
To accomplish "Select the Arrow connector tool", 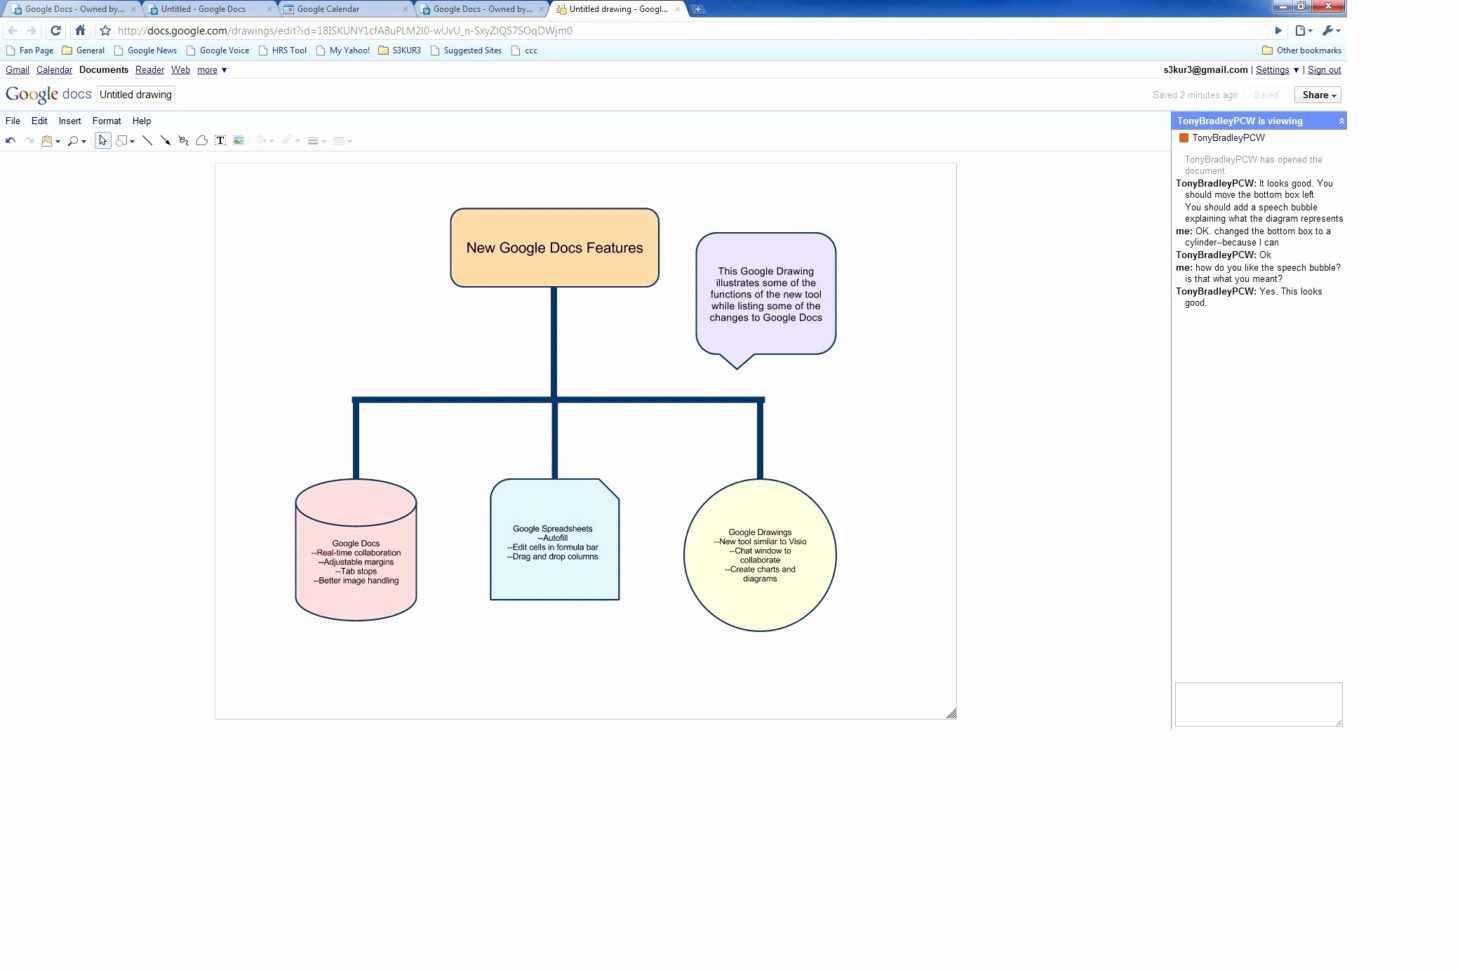I will [166, 140].
